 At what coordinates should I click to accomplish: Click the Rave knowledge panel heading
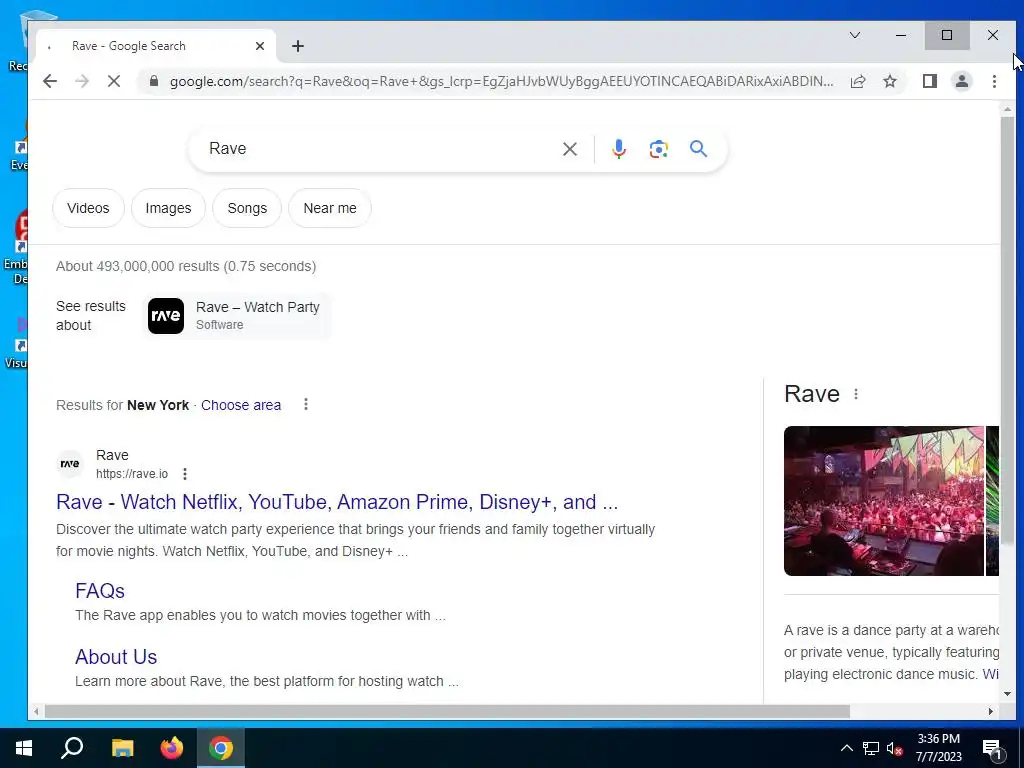click(812, 394)
